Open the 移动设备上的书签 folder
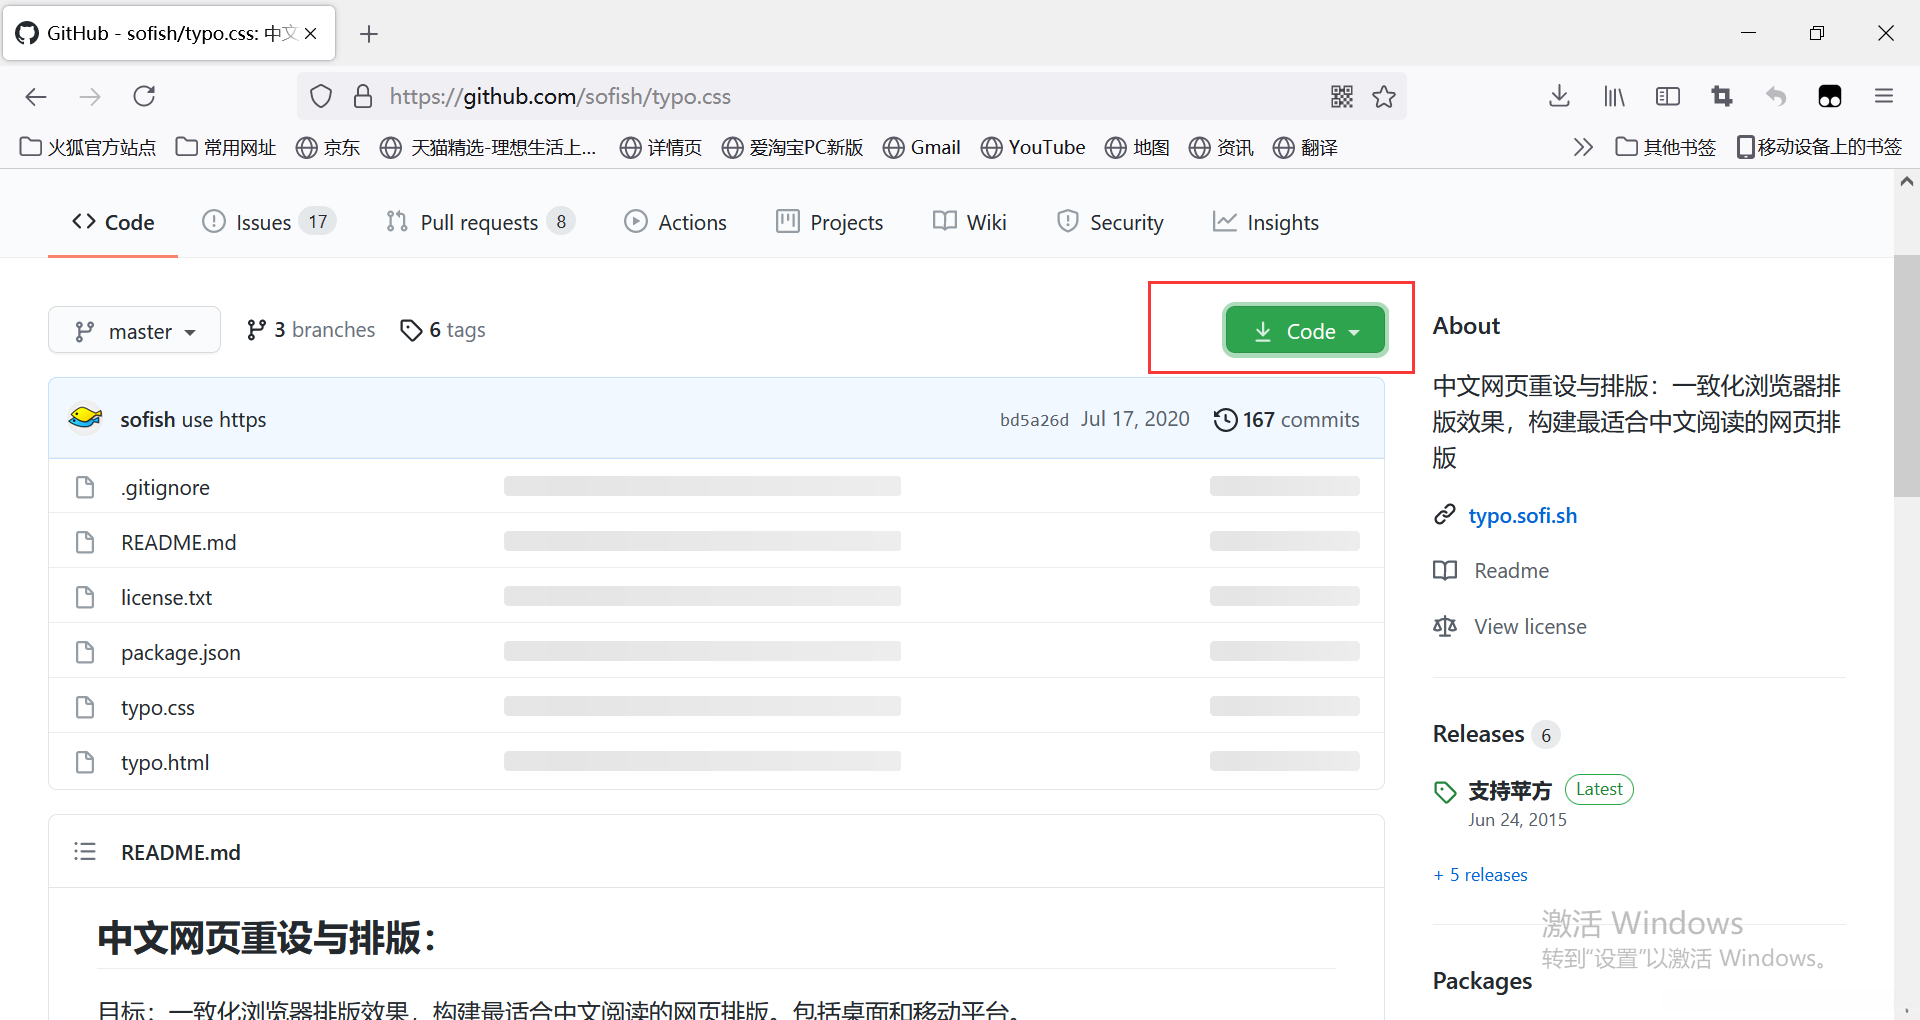Screen dimensions: 1920x1020 [1819, 148]
